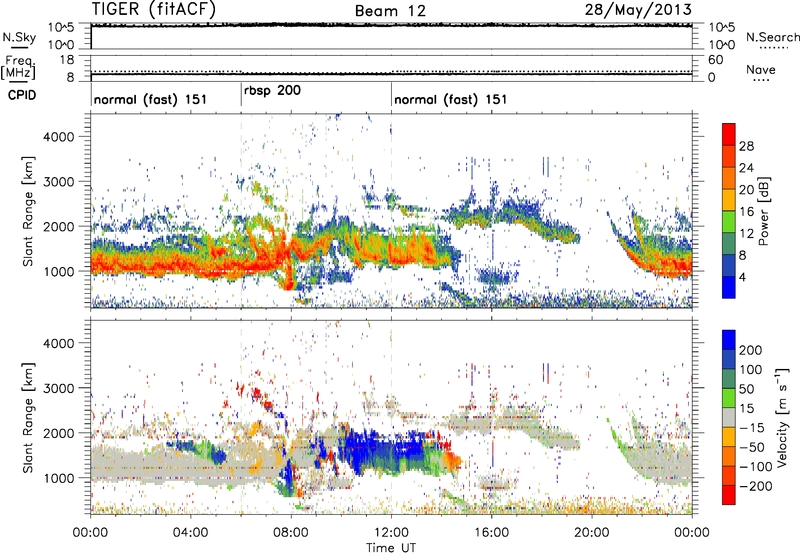
Task: Select the Beam 12 heading
Action: [x=390, y=11]
